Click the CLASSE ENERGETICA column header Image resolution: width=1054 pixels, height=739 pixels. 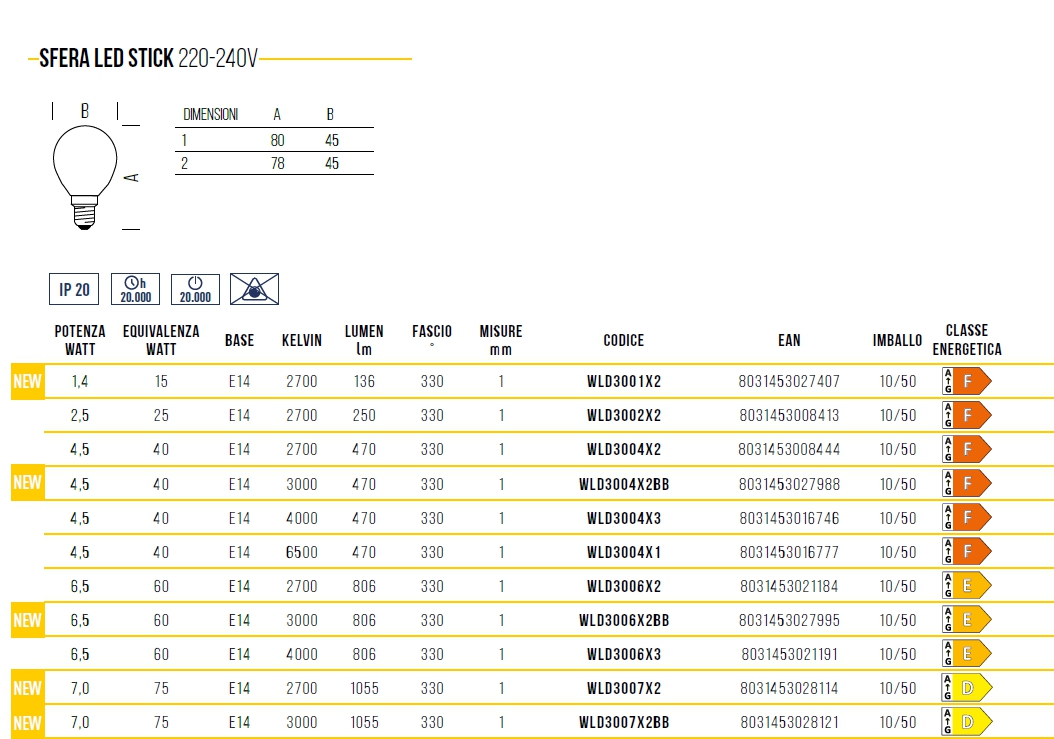[966, 340]
